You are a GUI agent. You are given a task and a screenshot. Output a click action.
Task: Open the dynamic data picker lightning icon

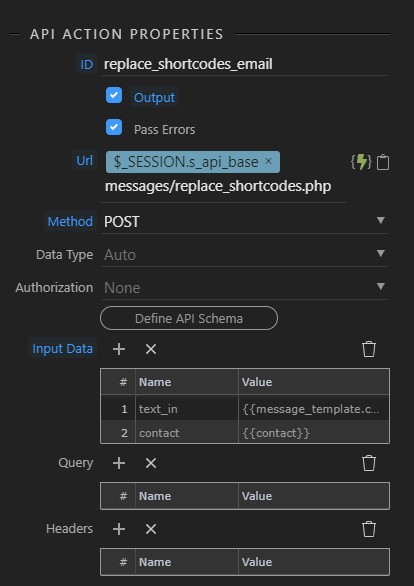[361, 162]
